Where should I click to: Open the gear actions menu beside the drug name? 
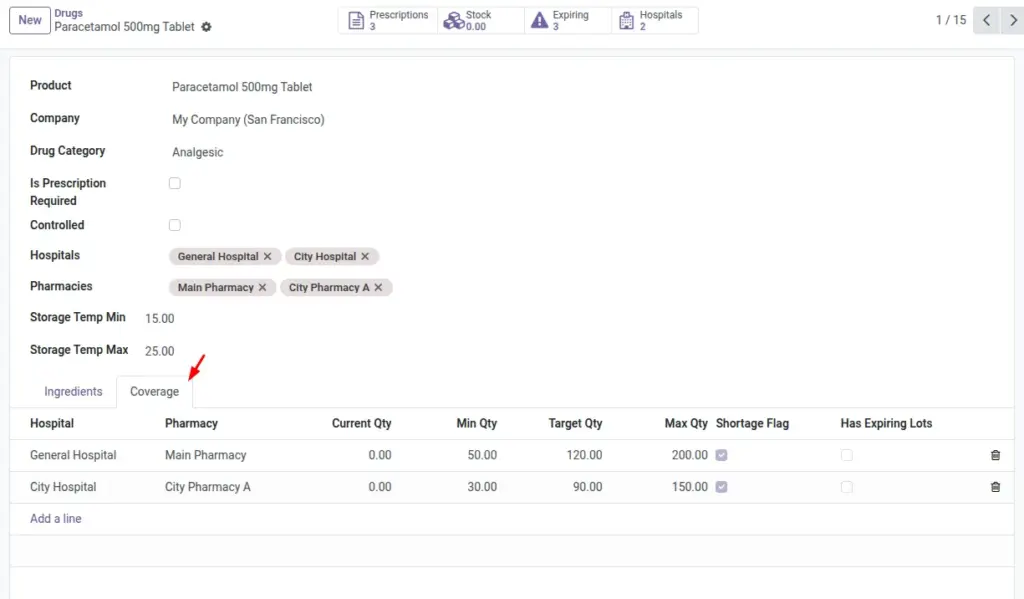click(x=206, y=27)
